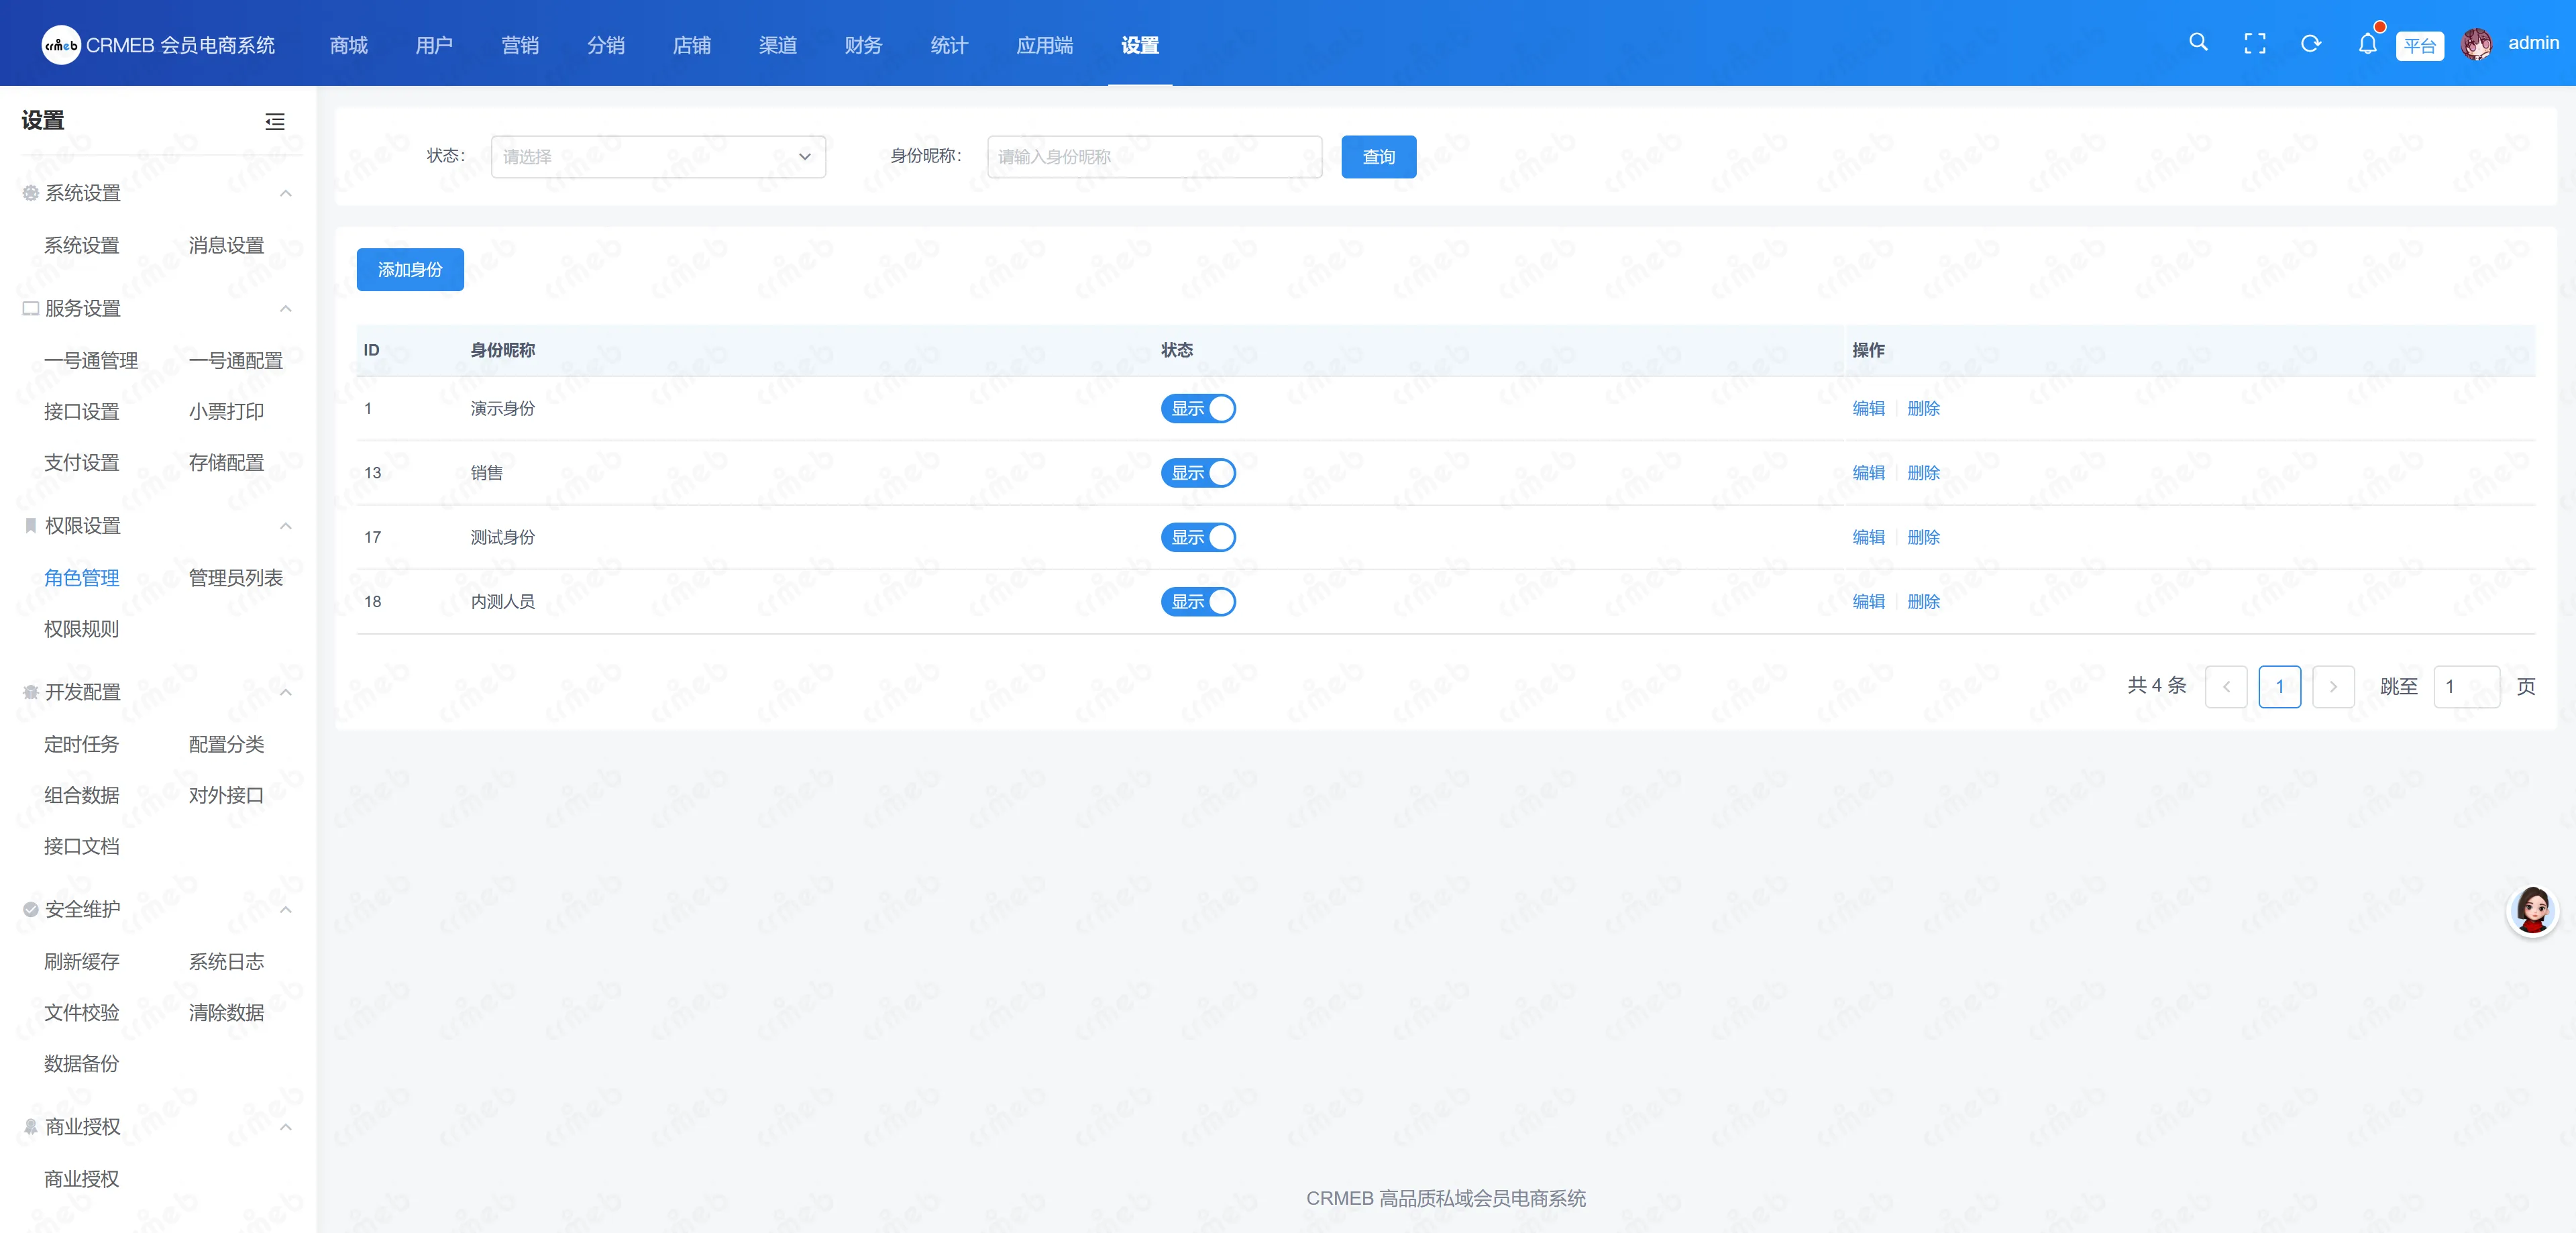Toggle fullscreen mode icon

click(x=2255, y=43)
